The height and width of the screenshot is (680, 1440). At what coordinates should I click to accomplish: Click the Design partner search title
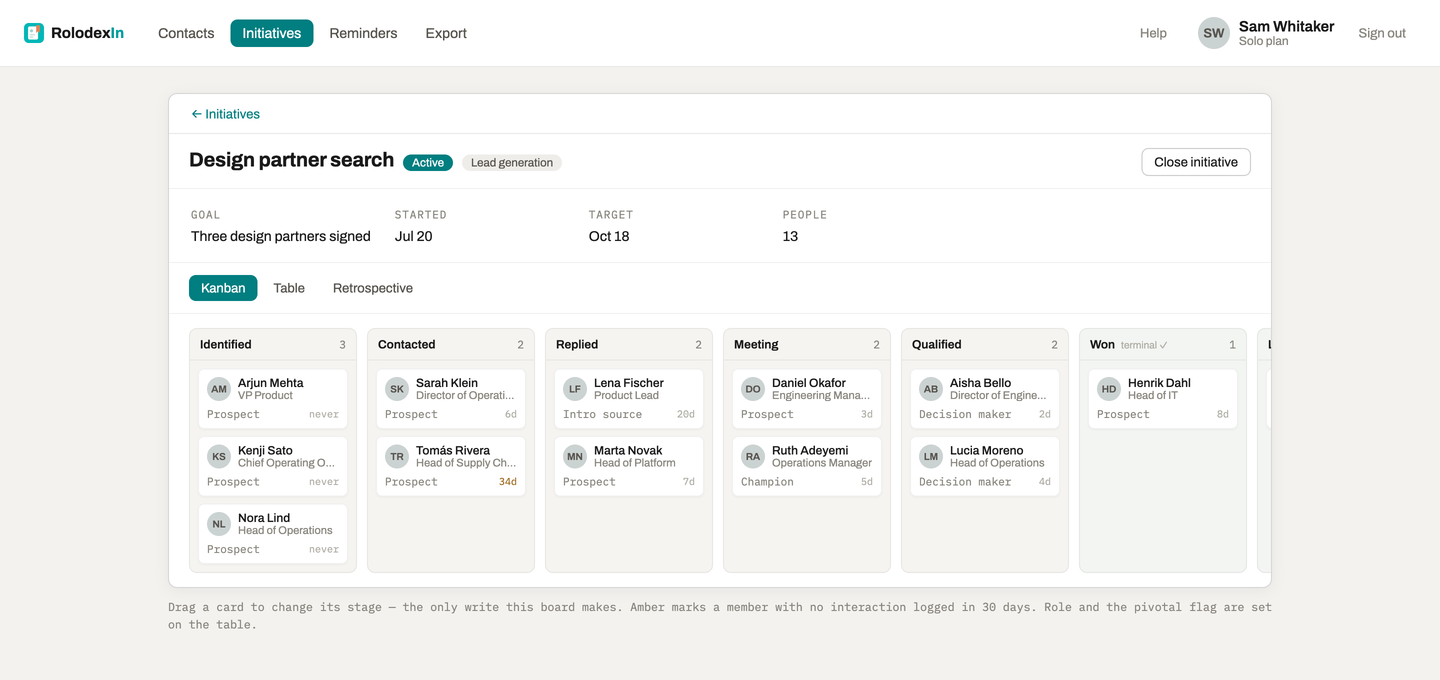(x=292, y=160)
